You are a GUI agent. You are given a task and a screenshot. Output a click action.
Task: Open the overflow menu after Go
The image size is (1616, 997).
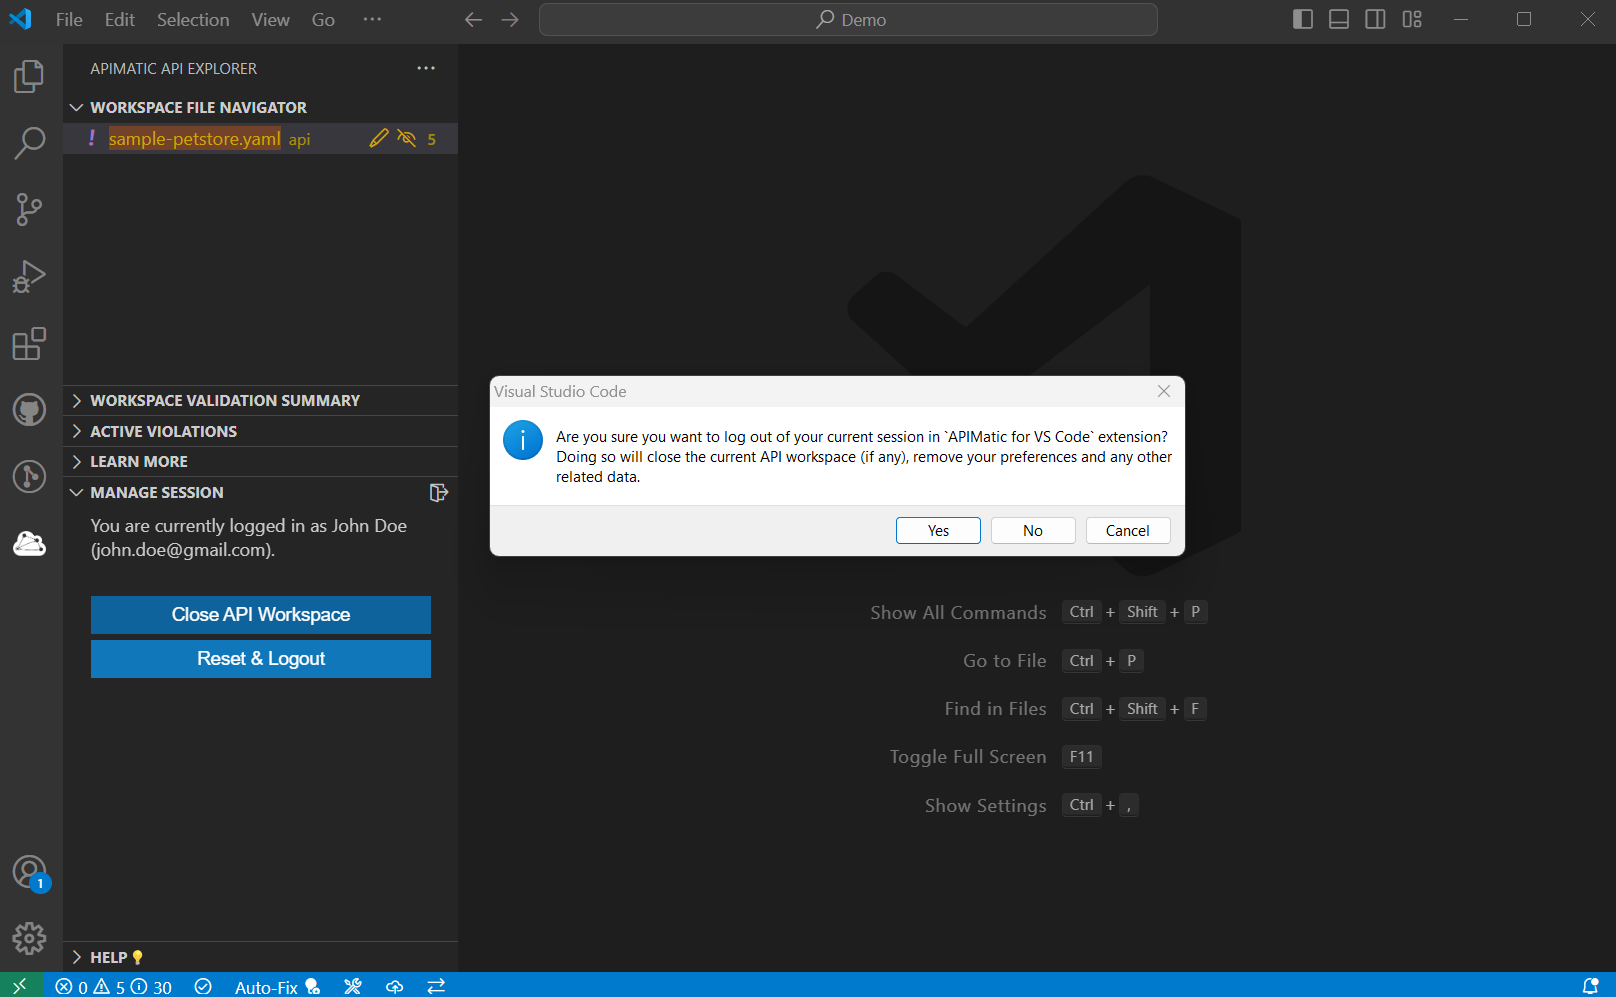coord(372,19)
